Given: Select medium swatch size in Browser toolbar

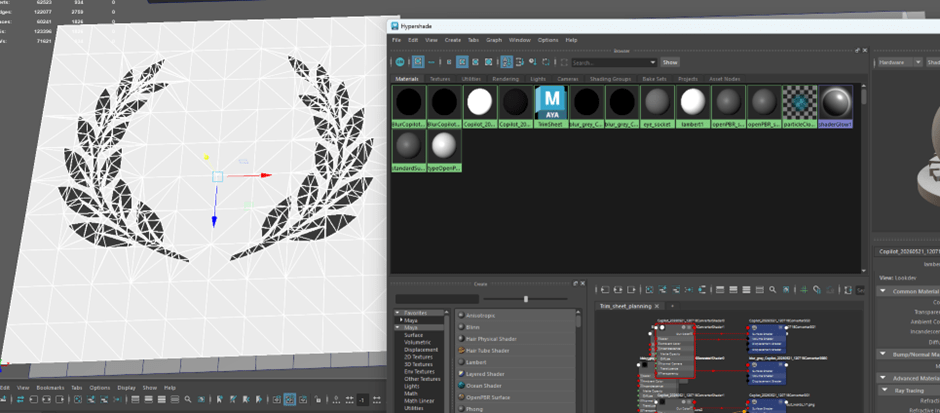Looking at the screenshot, I should point(462,62).
